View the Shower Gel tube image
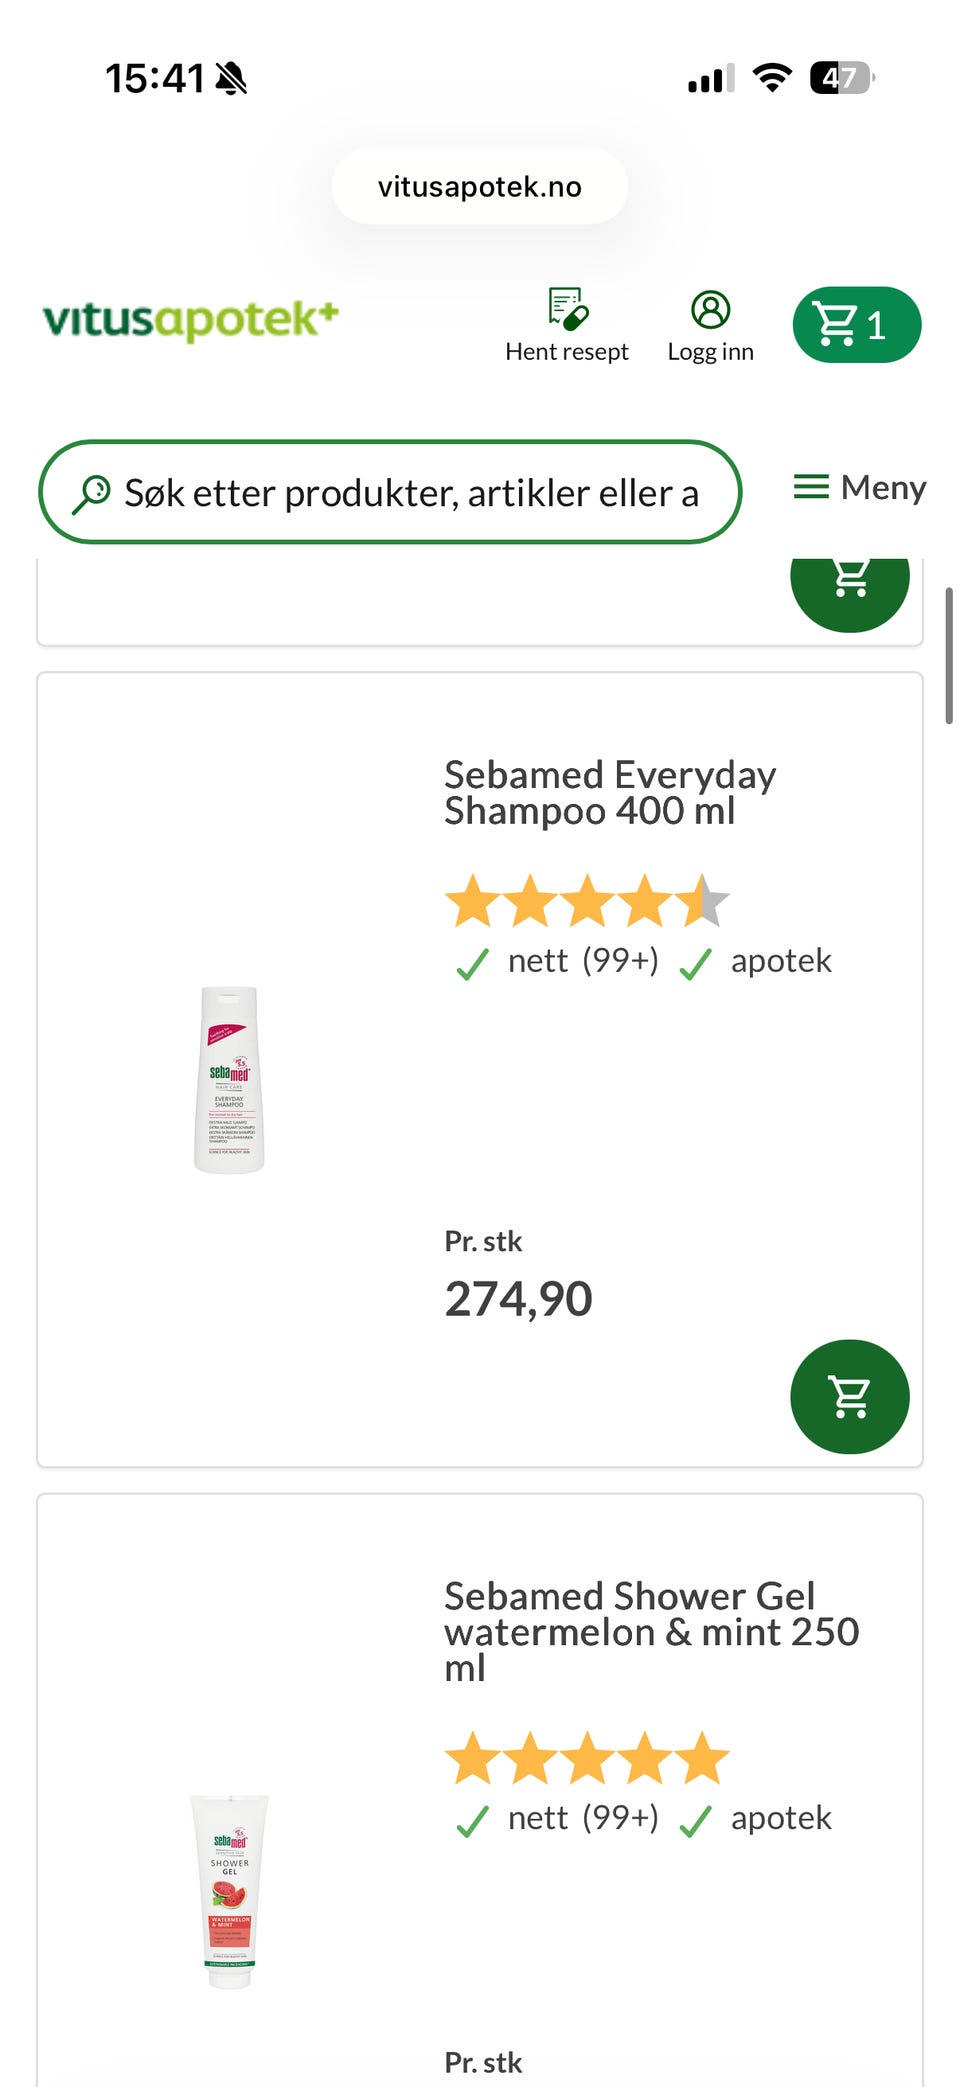 point(230,1891)
